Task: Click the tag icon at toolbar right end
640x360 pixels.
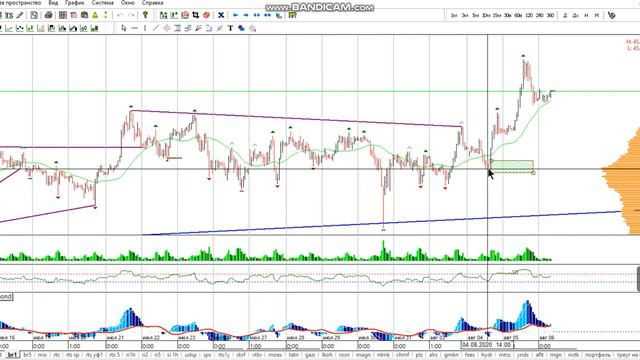Action: (611, 16)
